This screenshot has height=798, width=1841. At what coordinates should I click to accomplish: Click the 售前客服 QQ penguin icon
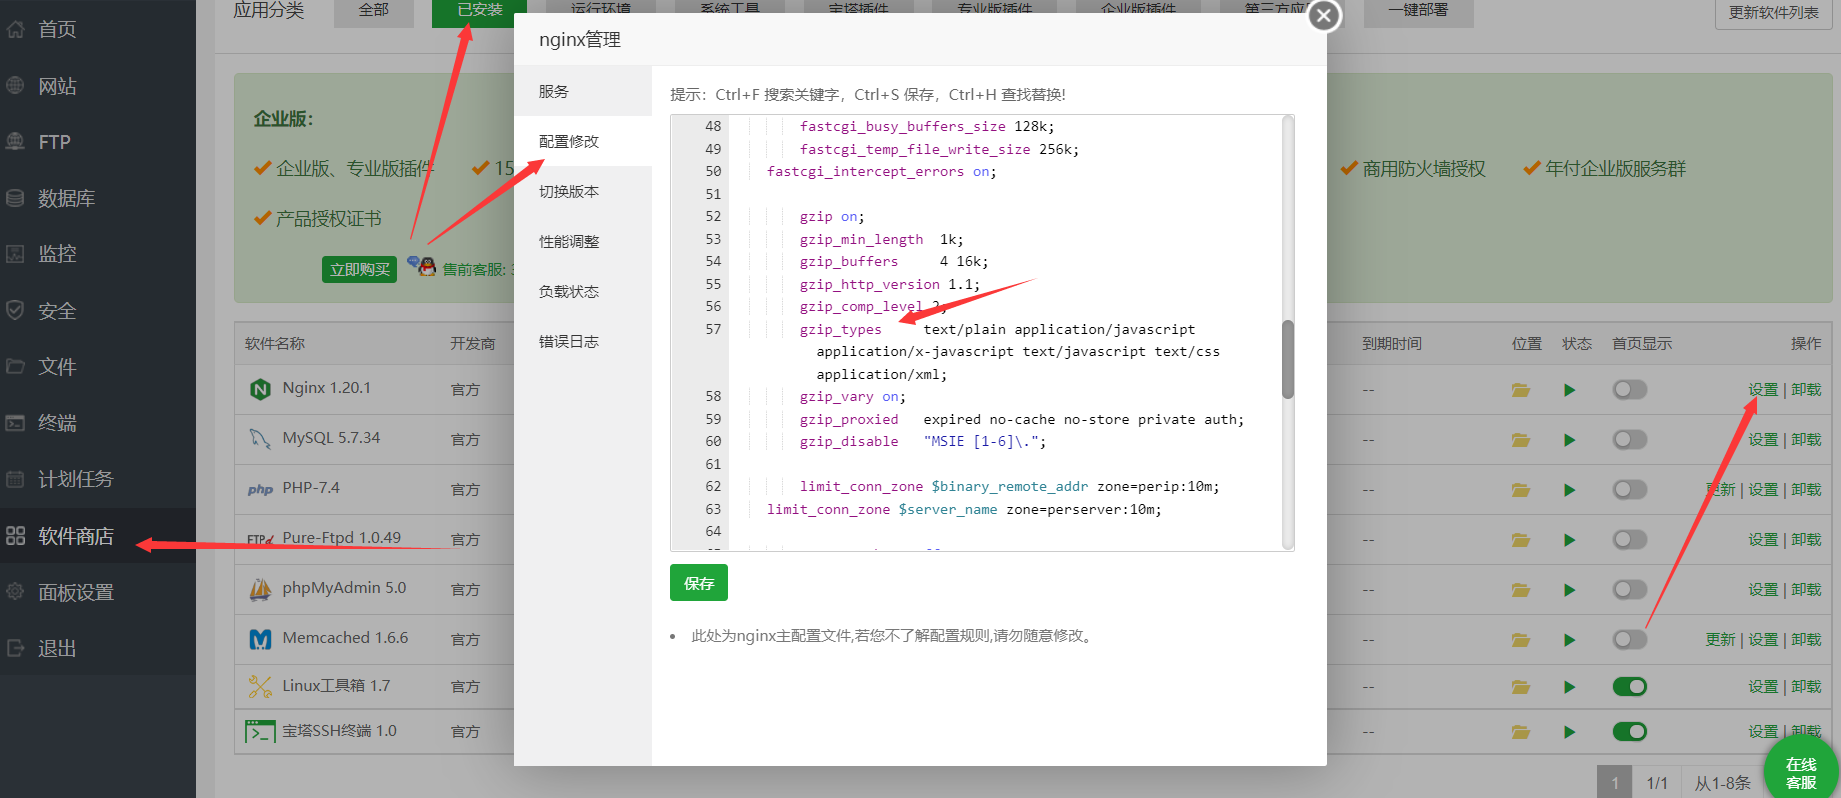(426, 266)
